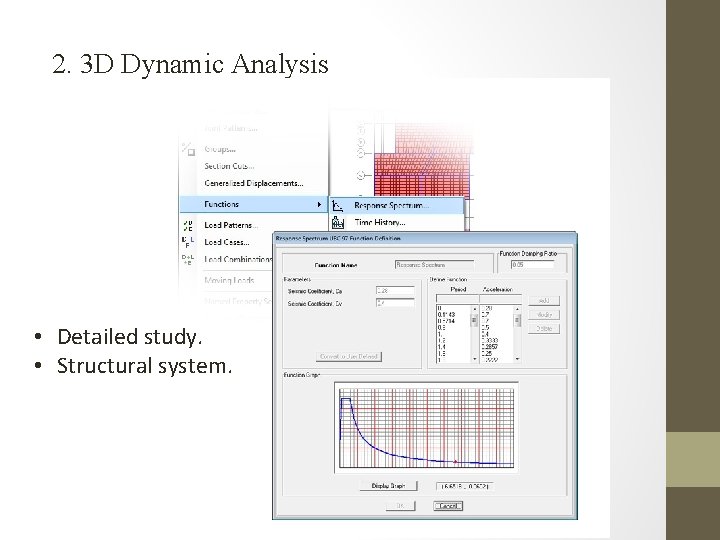The image size is (720, 540).
Task: Click the Acceleration entry box above list
Action: coord(501,298)
